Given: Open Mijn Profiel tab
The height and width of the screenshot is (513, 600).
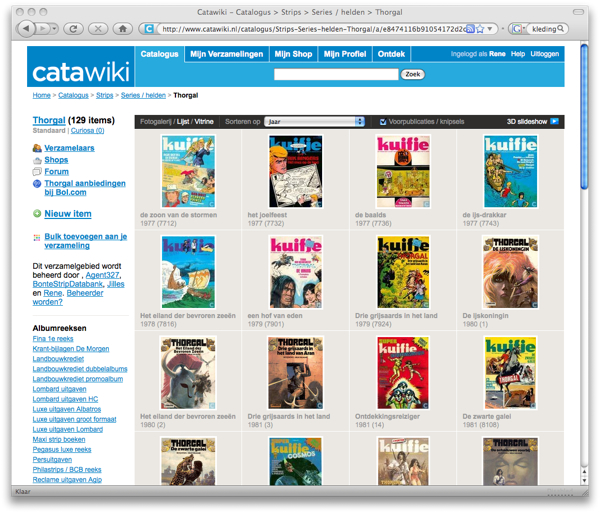Looking at the screenshot, I should 345,54.
